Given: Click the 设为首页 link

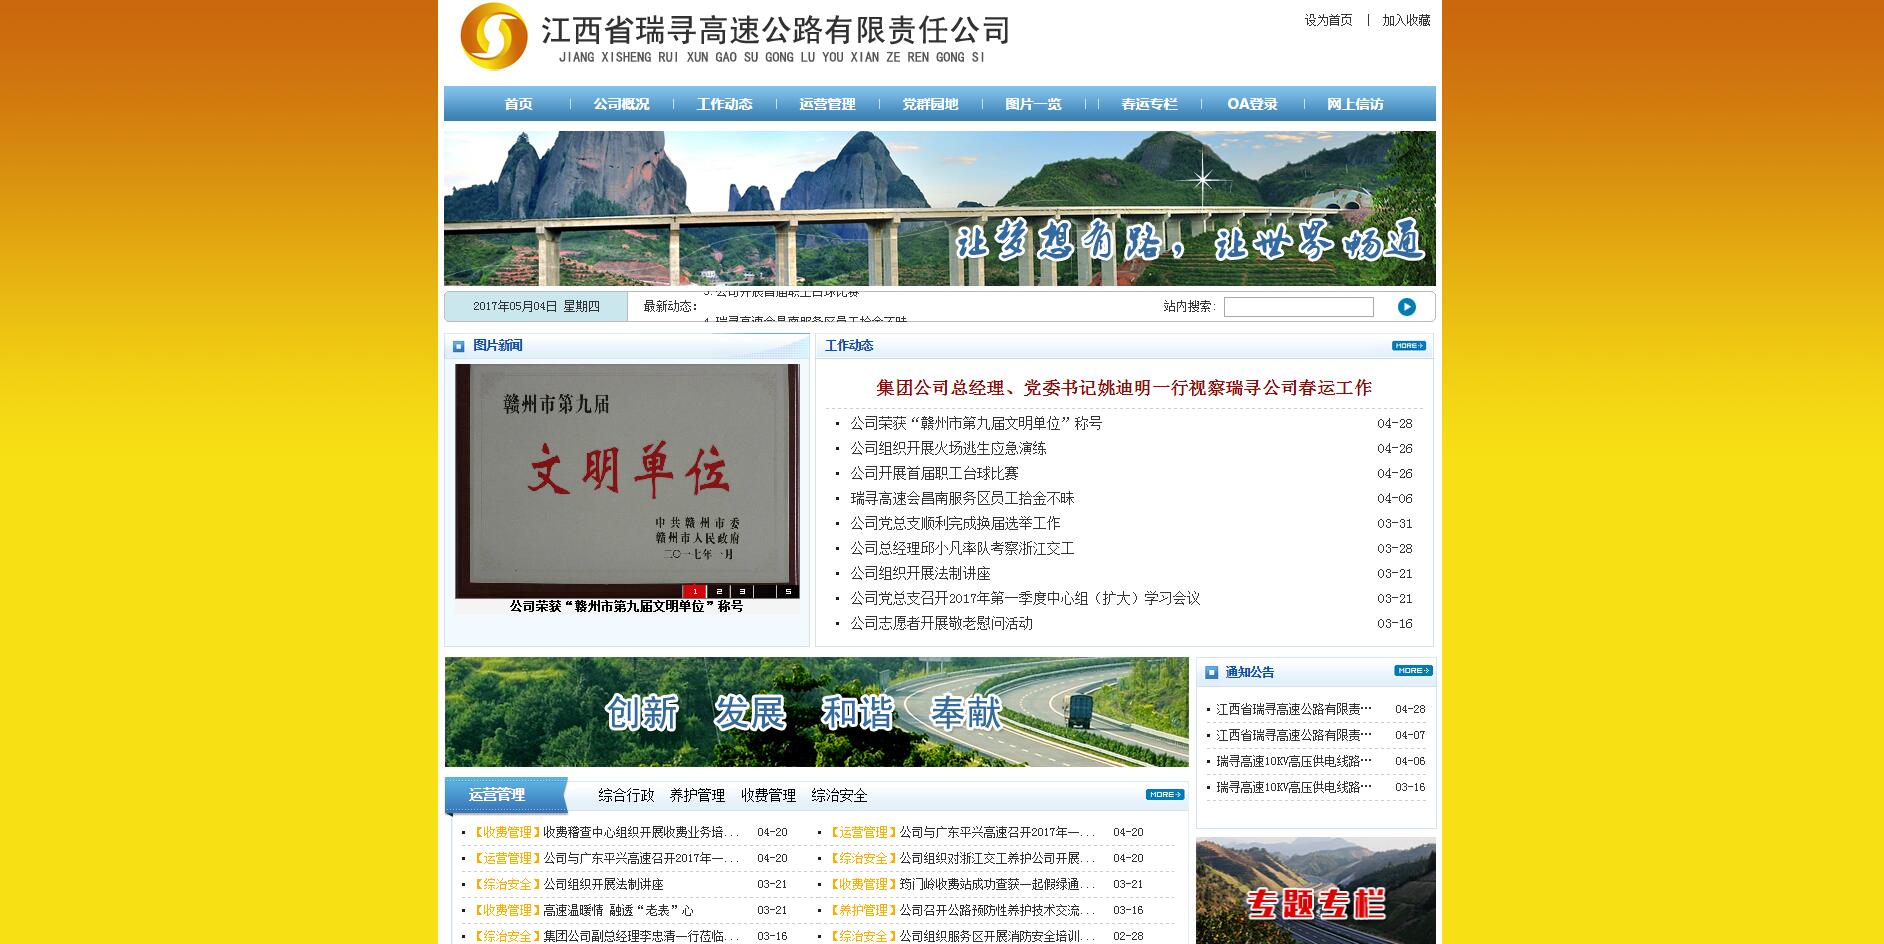Looking at the screenshot, I should coord(1328,20).
